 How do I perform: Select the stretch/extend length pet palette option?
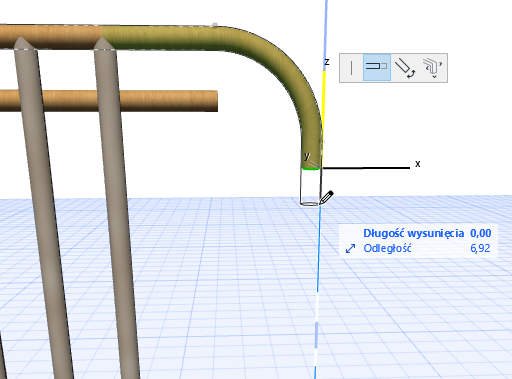point(377,67)
